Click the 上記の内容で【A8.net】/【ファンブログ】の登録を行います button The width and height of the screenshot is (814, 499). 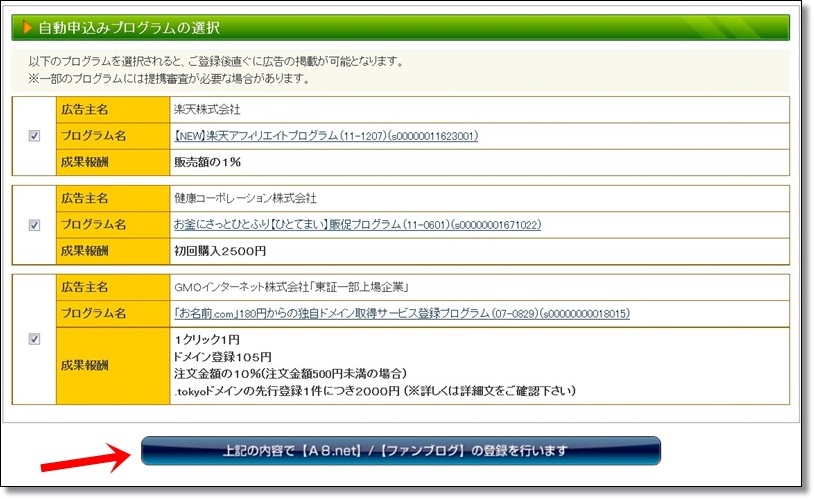pos(401,451)
